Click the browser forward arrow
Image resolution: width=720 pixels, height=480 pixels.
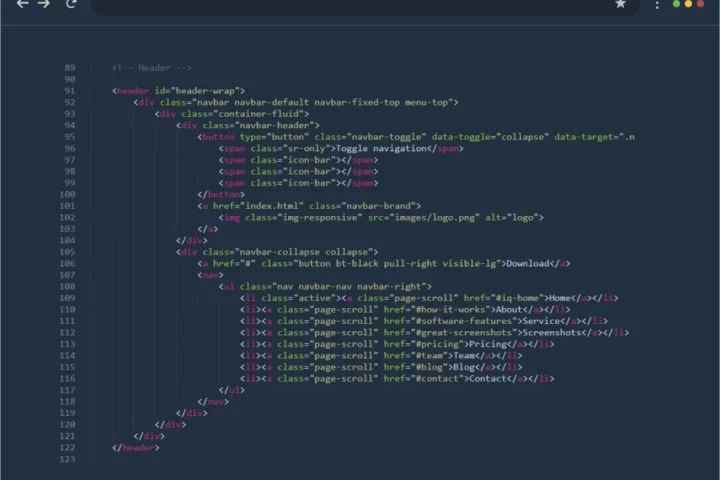(43, 5)
